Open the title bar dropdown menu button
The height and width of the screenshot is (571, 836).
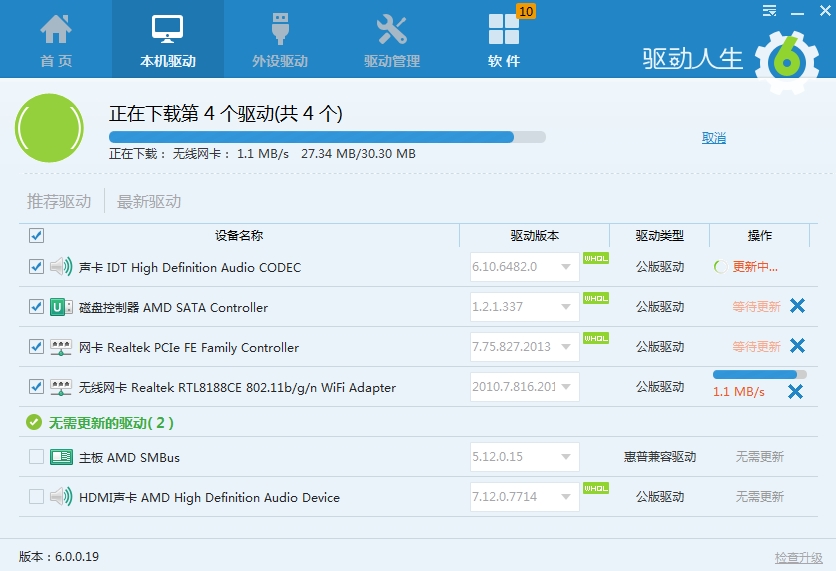tap(769, 11)
